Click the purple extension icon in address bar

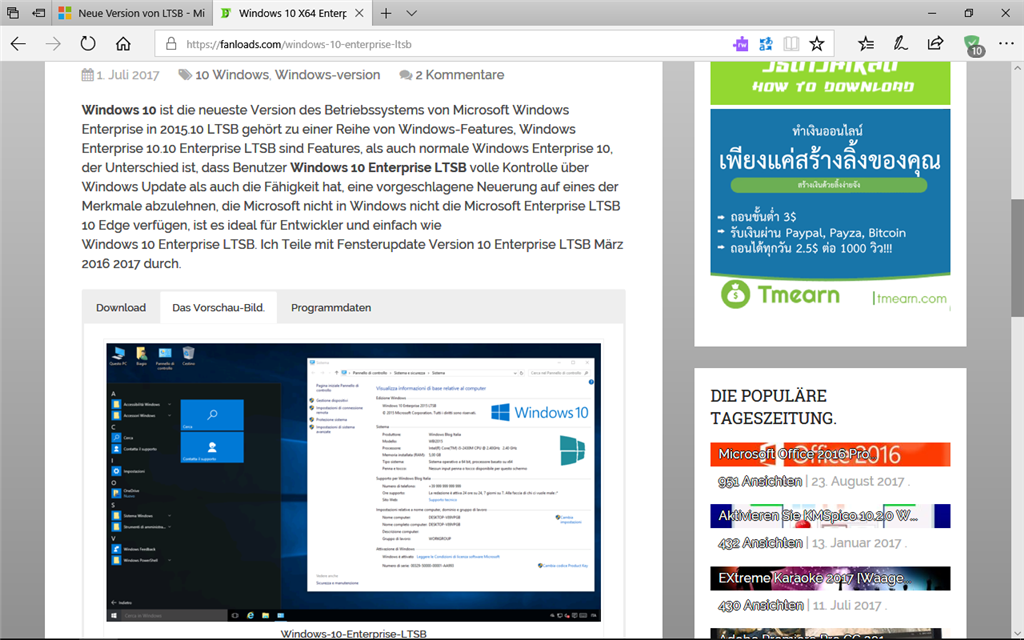click(741, 44)
